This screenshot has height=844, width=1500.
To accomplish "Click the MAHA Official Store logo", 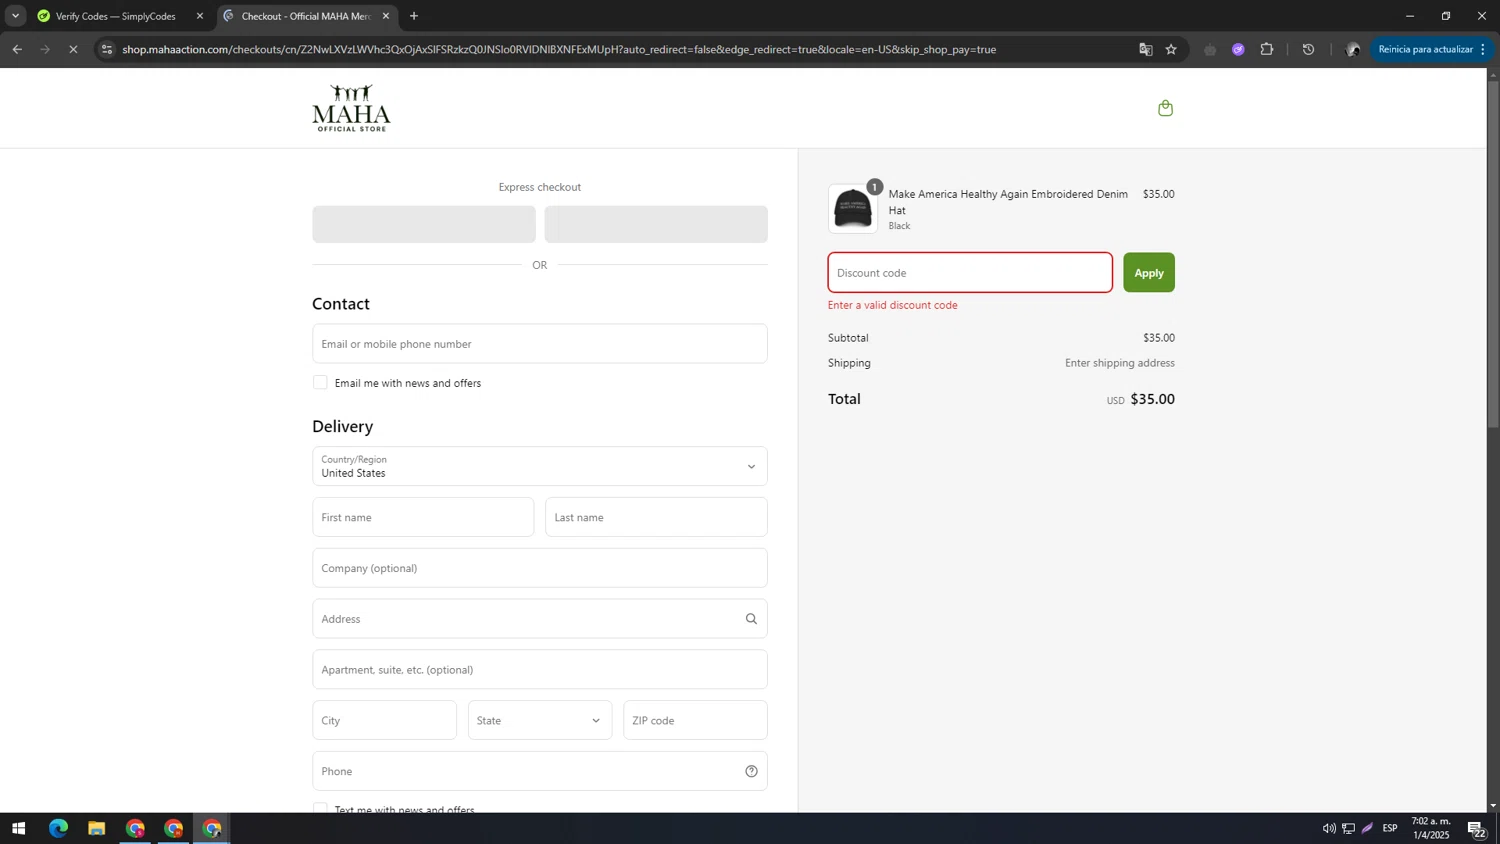I will pos(351,108).
